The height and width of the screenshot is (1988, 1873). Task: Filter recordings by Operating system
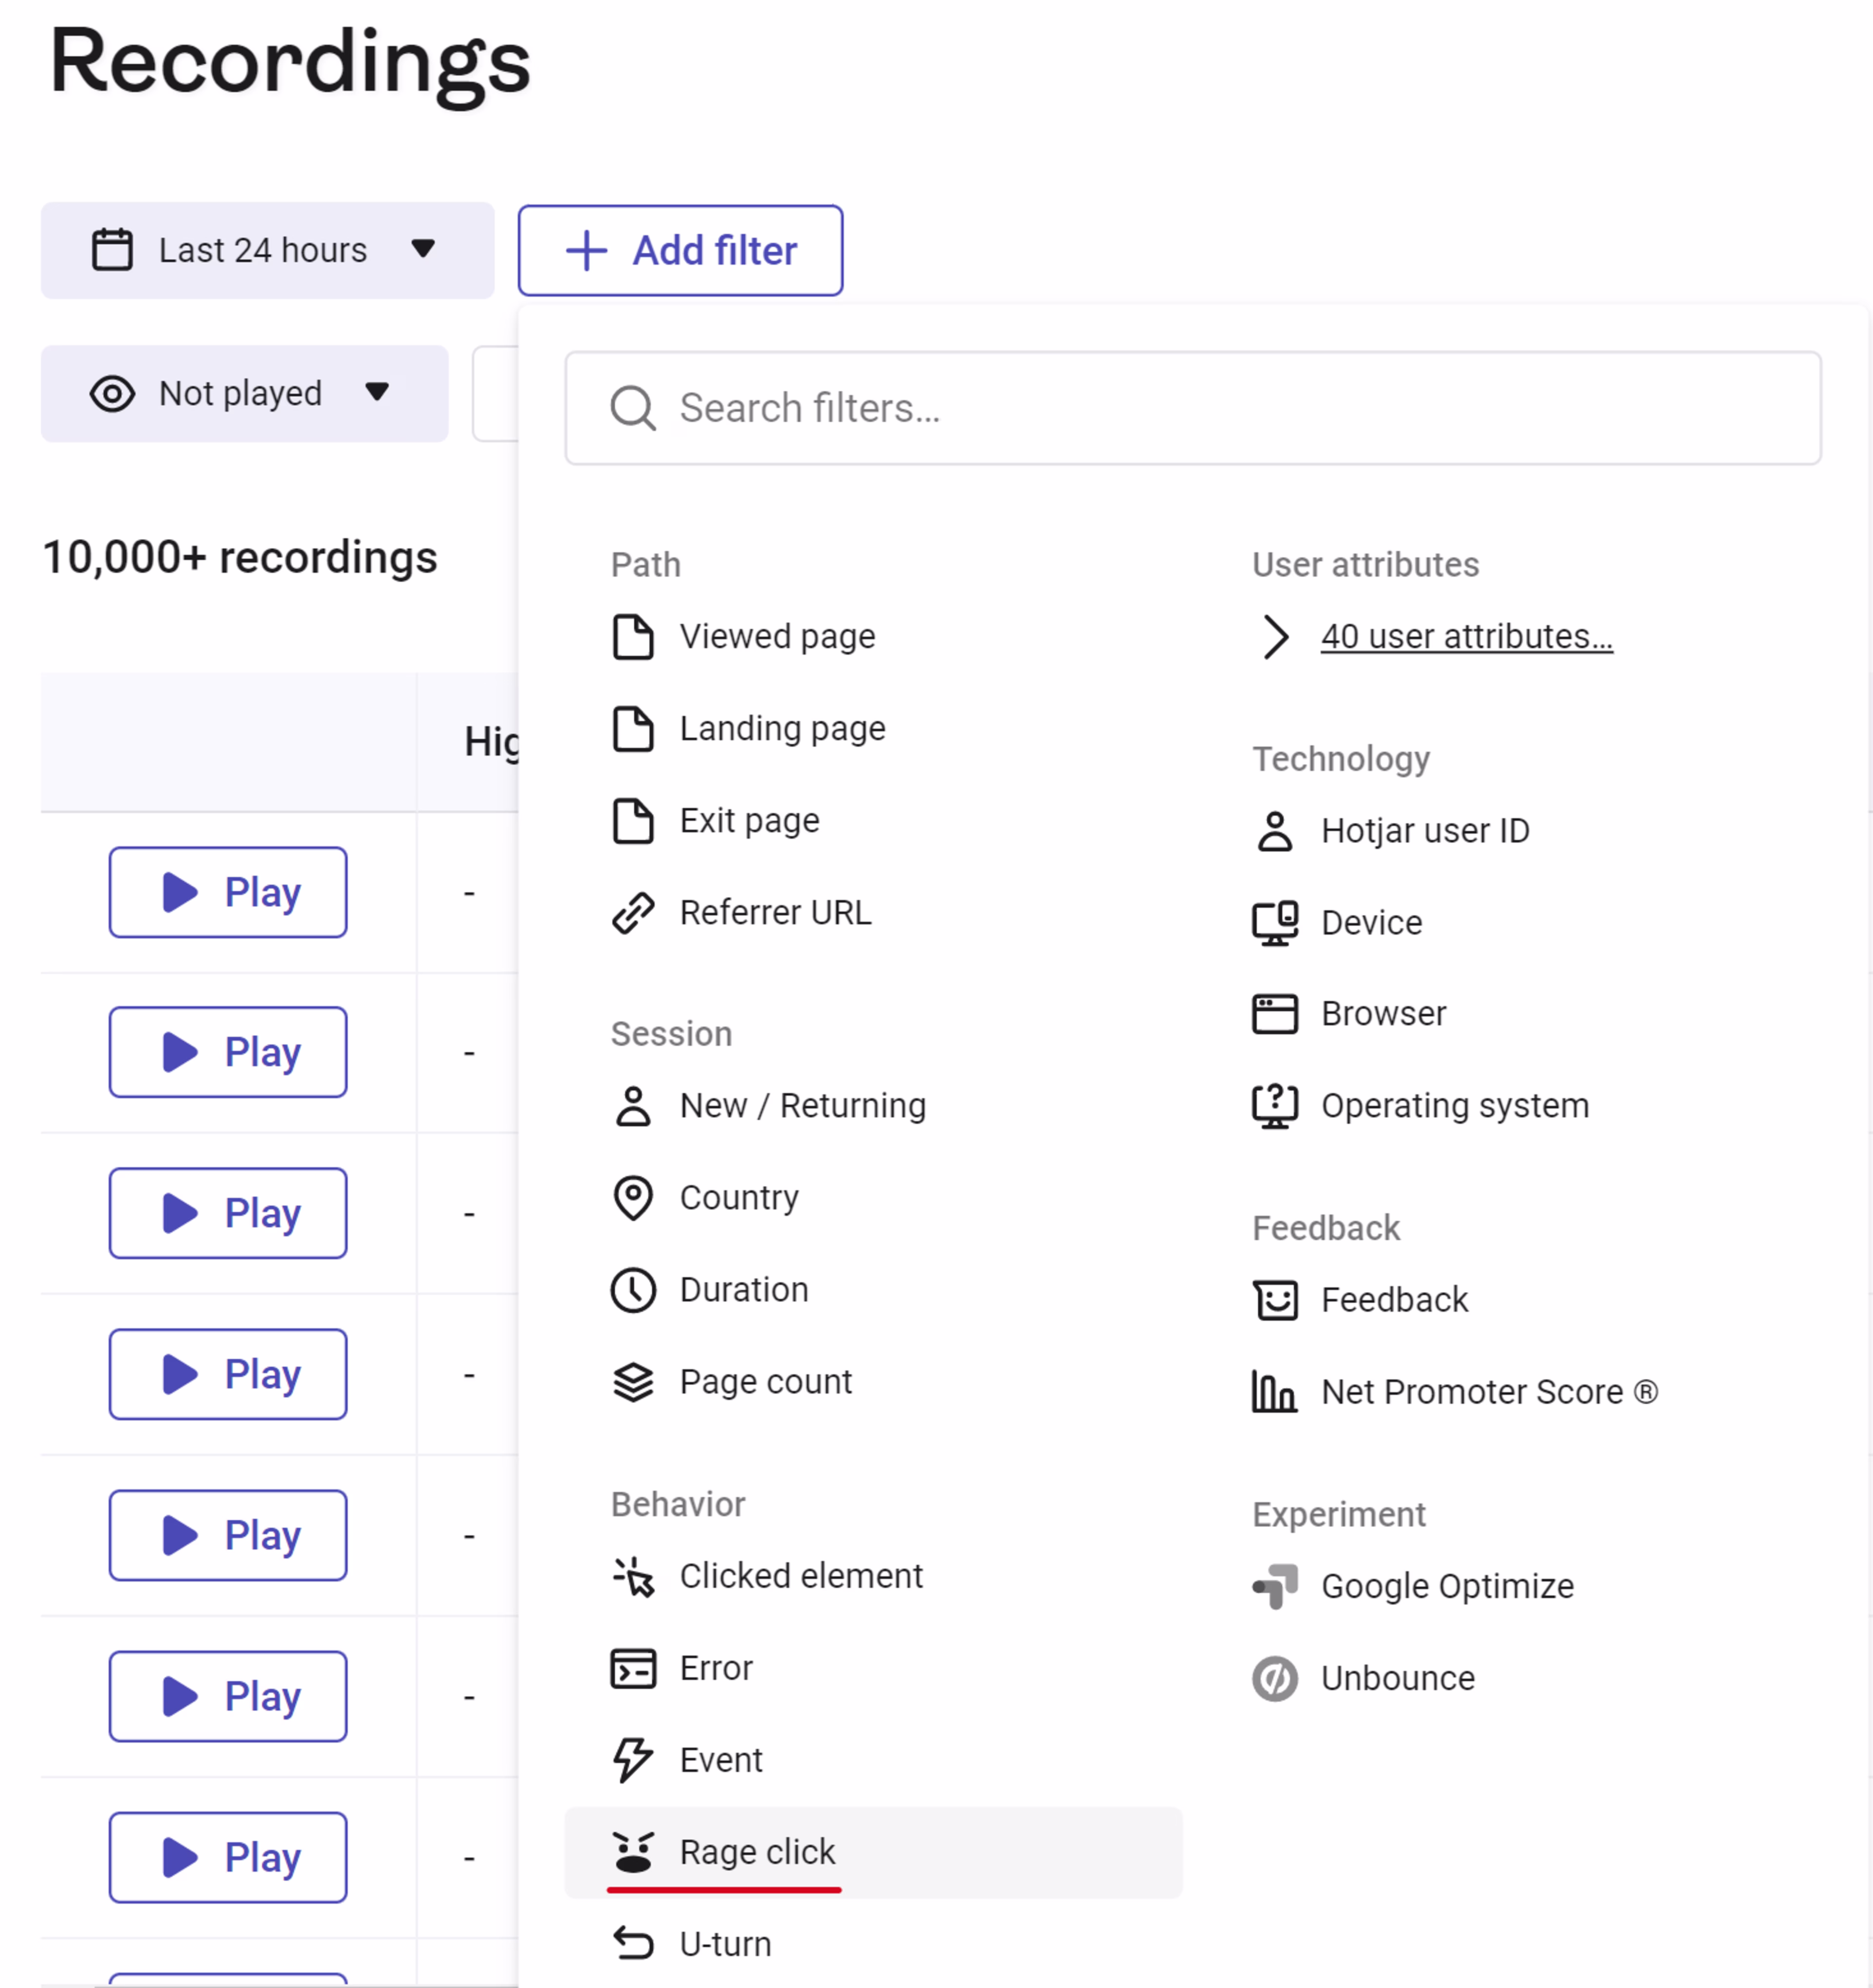[x=1454, y=1105]
